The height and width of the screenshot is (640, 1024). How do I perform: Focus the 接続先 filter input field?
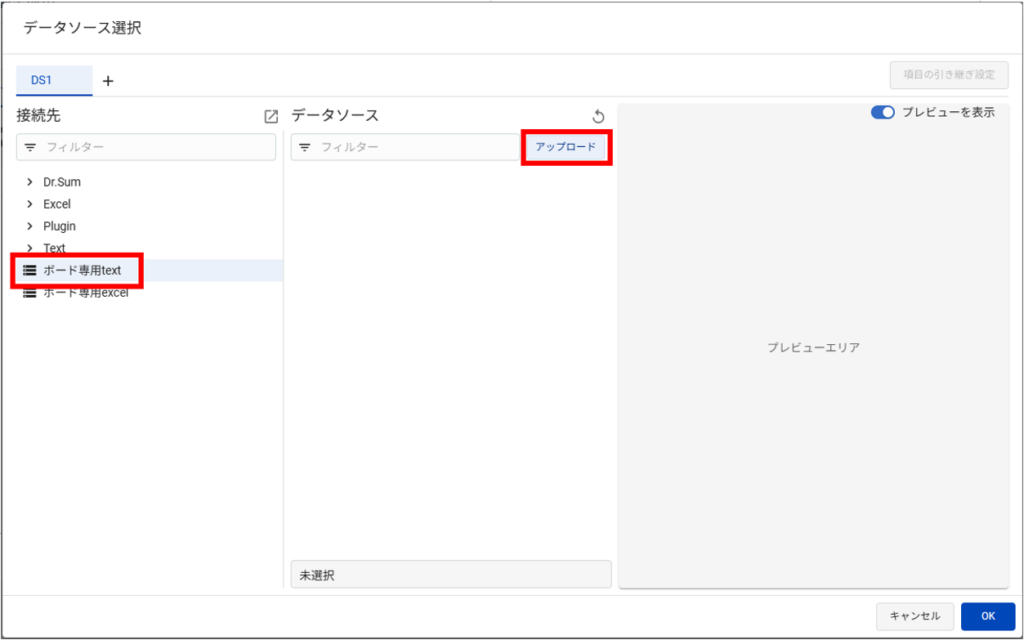pyautogui.click(x=146, y=148)
